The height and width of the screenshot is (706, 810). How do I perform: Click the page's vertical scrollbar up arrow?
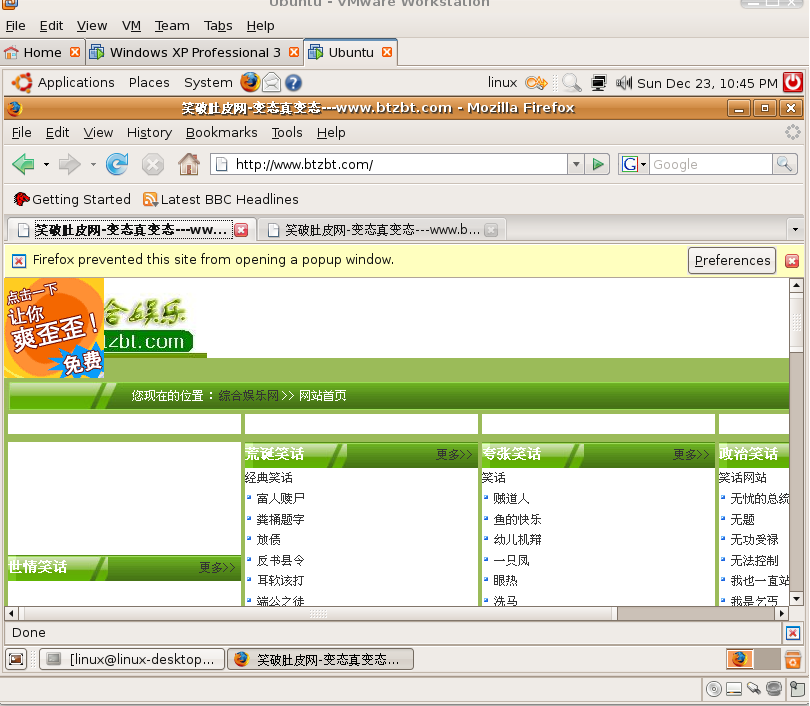pyautogui.click(x=796, y=285)
